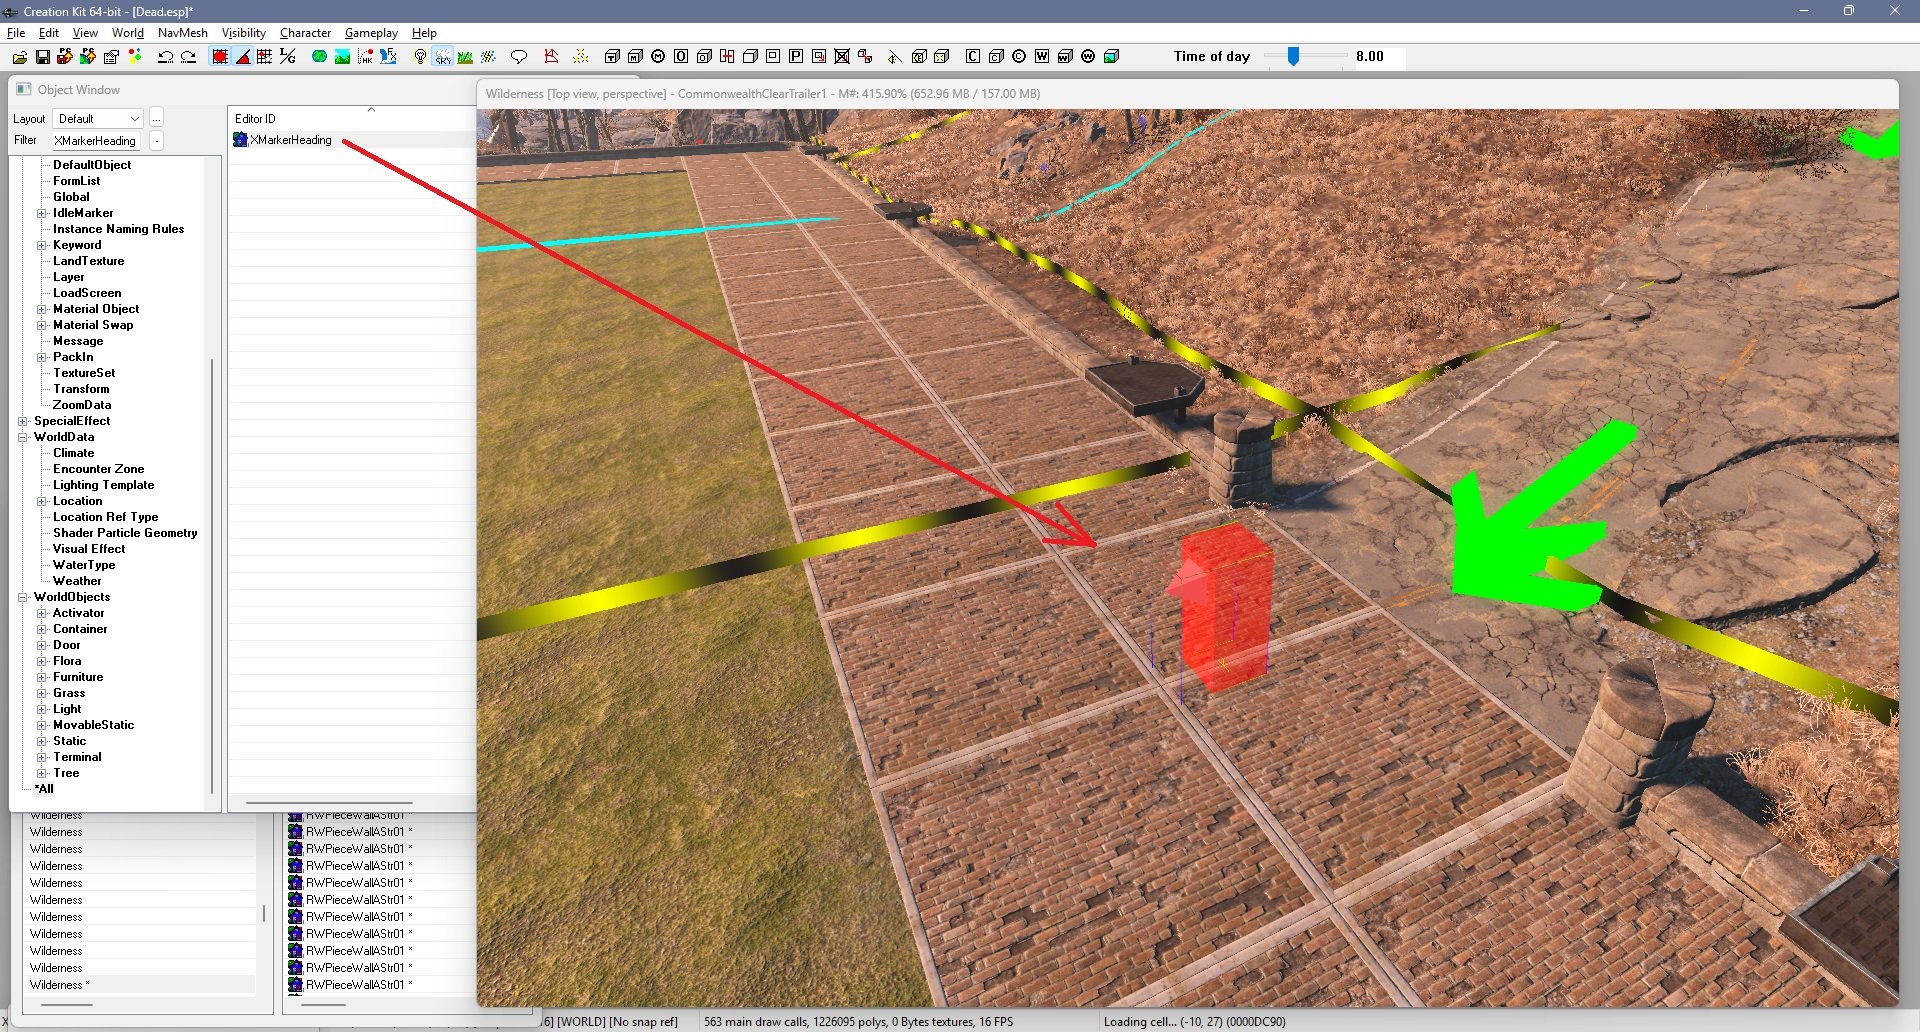This screenshot has width=1920, height=1032.
Task: Click the yellow stars icon in toolbar
Action: (x=581, y=57)
